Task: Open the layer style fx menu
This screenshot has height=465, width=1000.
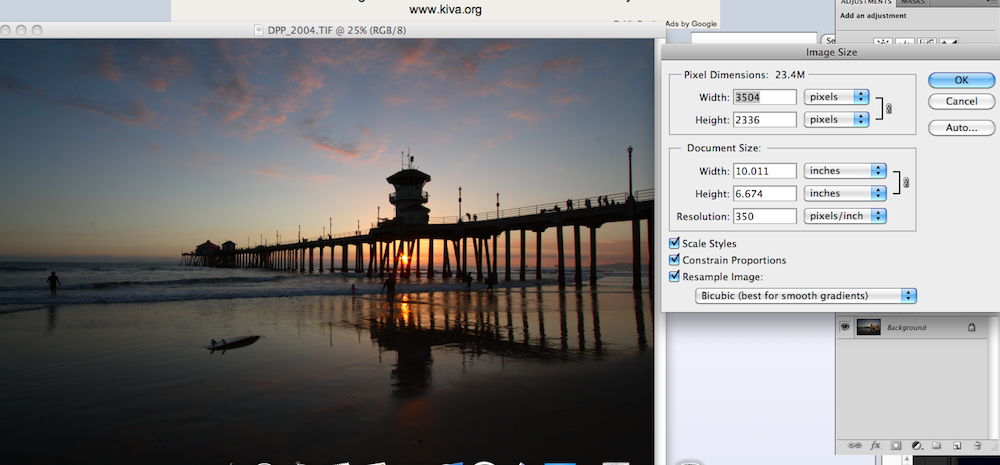Action: [875, 445]
